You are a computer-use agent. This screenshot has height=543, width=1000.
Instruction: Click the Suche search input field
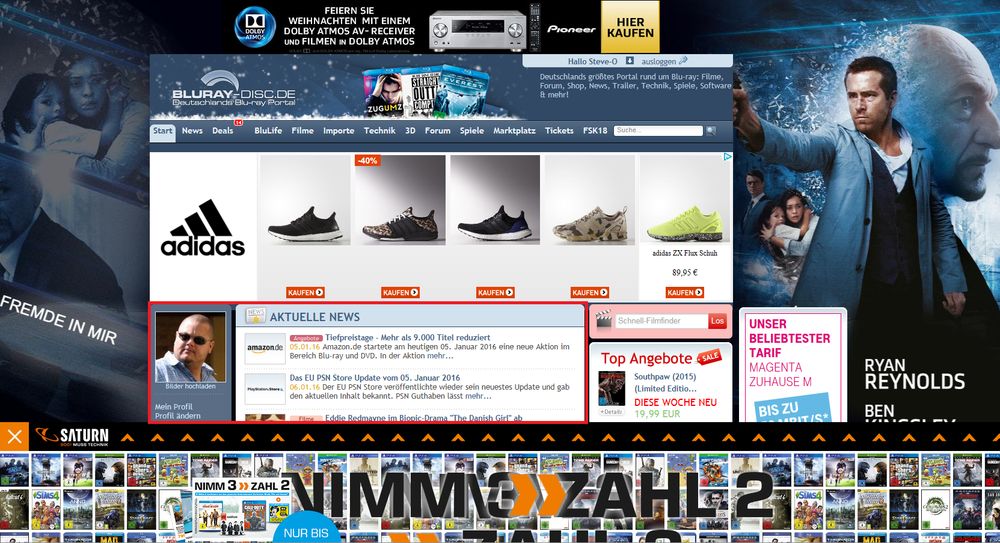pyautogui.click(x=658, y=131)
